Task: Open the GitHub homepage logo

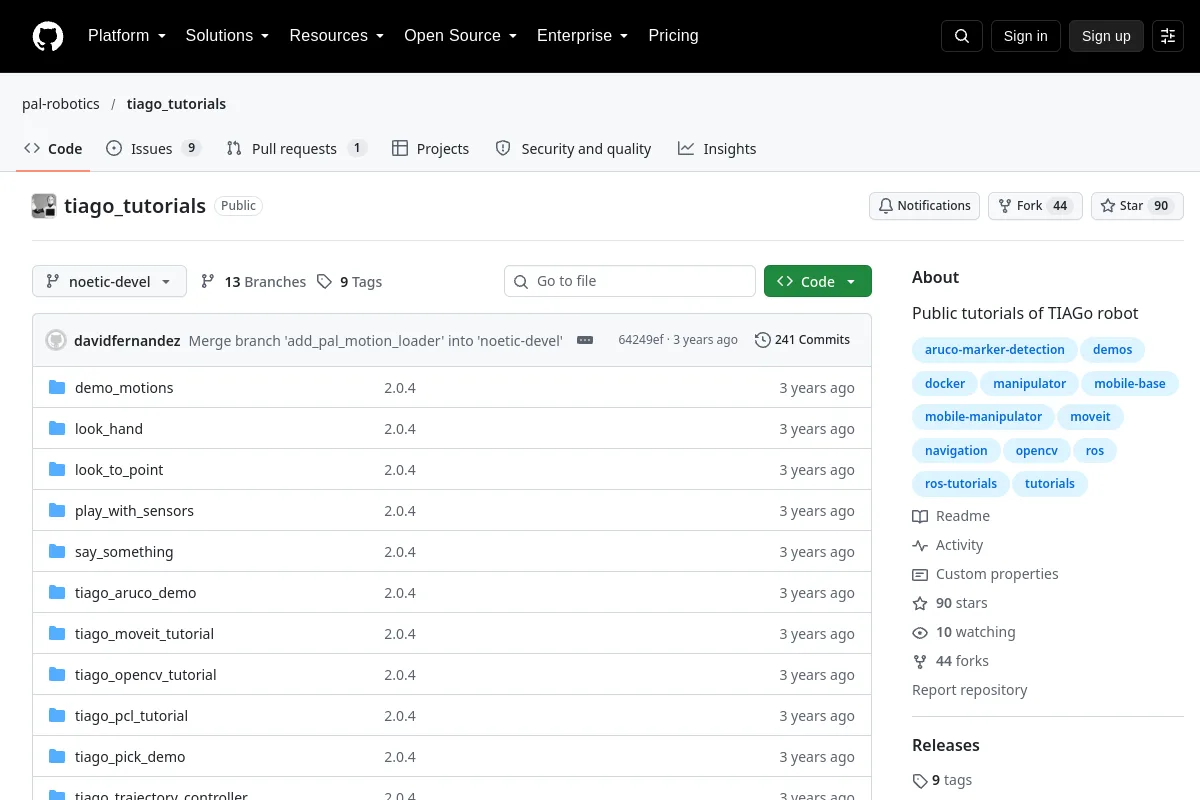Action: (48, 36)
